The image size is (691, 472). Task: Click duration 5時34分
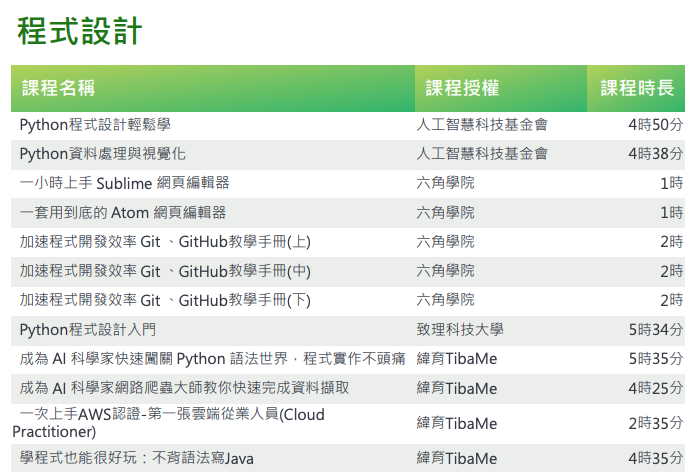tap(655, 330)
